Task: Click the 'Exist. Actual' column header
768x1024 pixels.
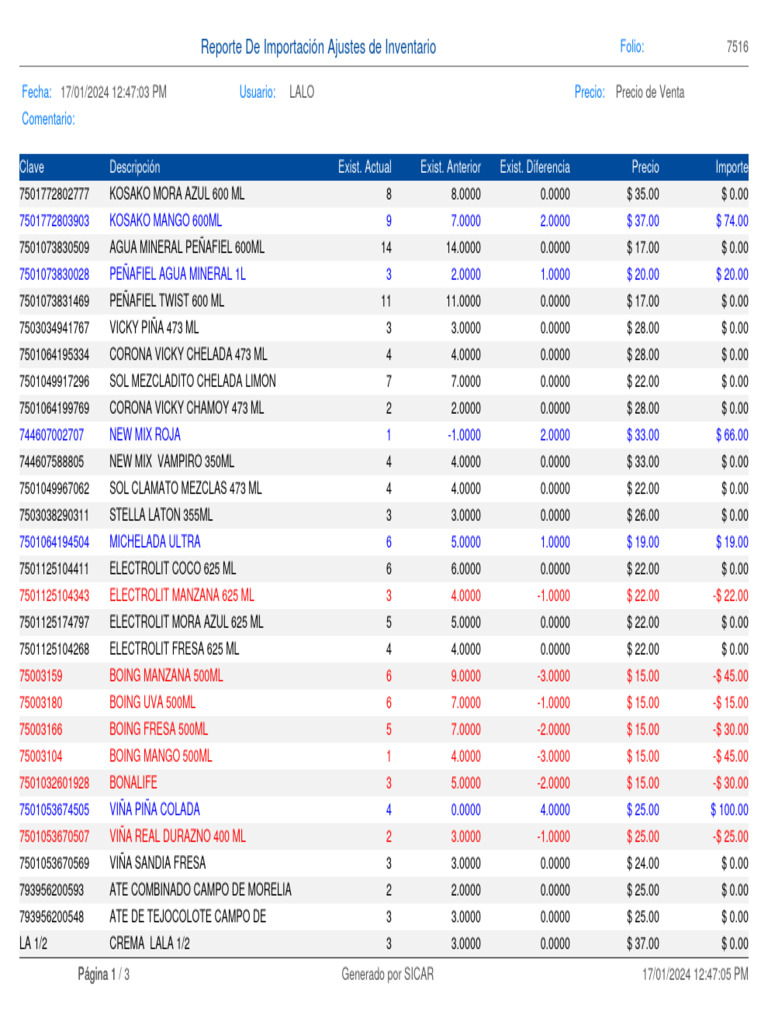Action: pyautogui.click(x=364, y=167)
